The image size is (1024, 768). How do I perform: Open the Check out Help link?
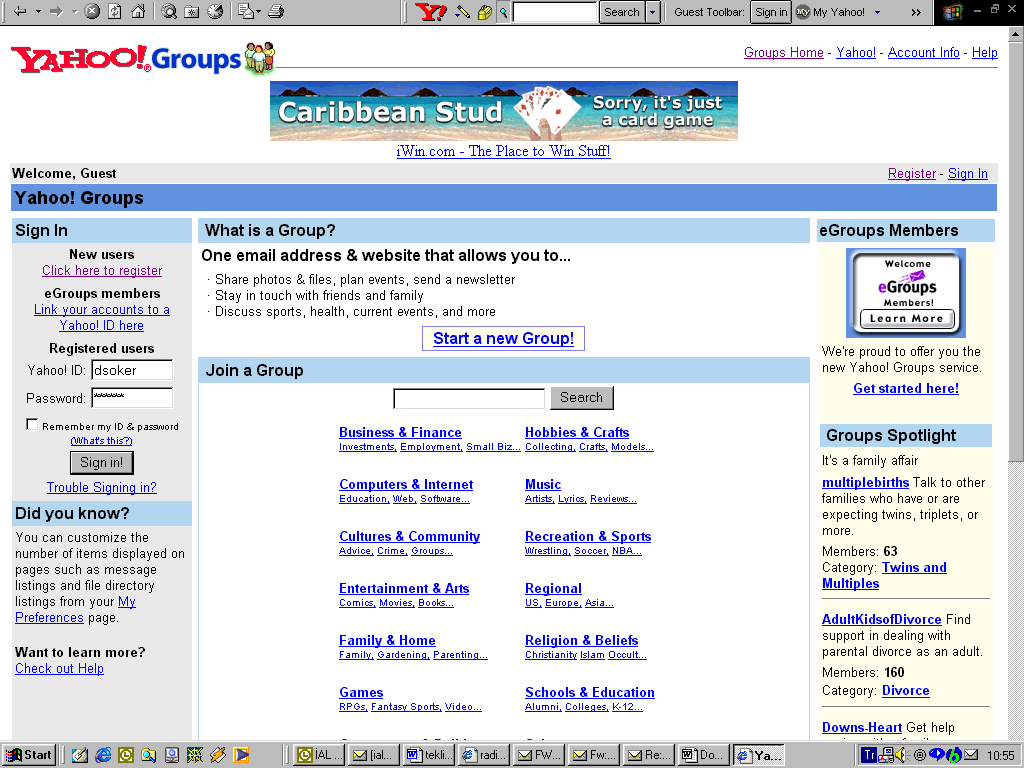(x=59, y=668)
